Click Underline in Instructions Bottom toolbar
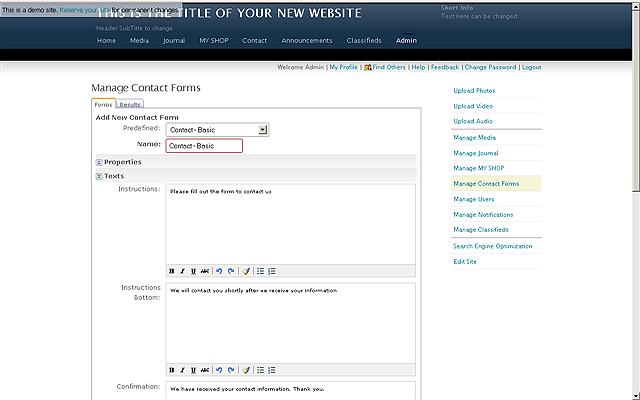This screenshot has width=640, height=400. 193,369
